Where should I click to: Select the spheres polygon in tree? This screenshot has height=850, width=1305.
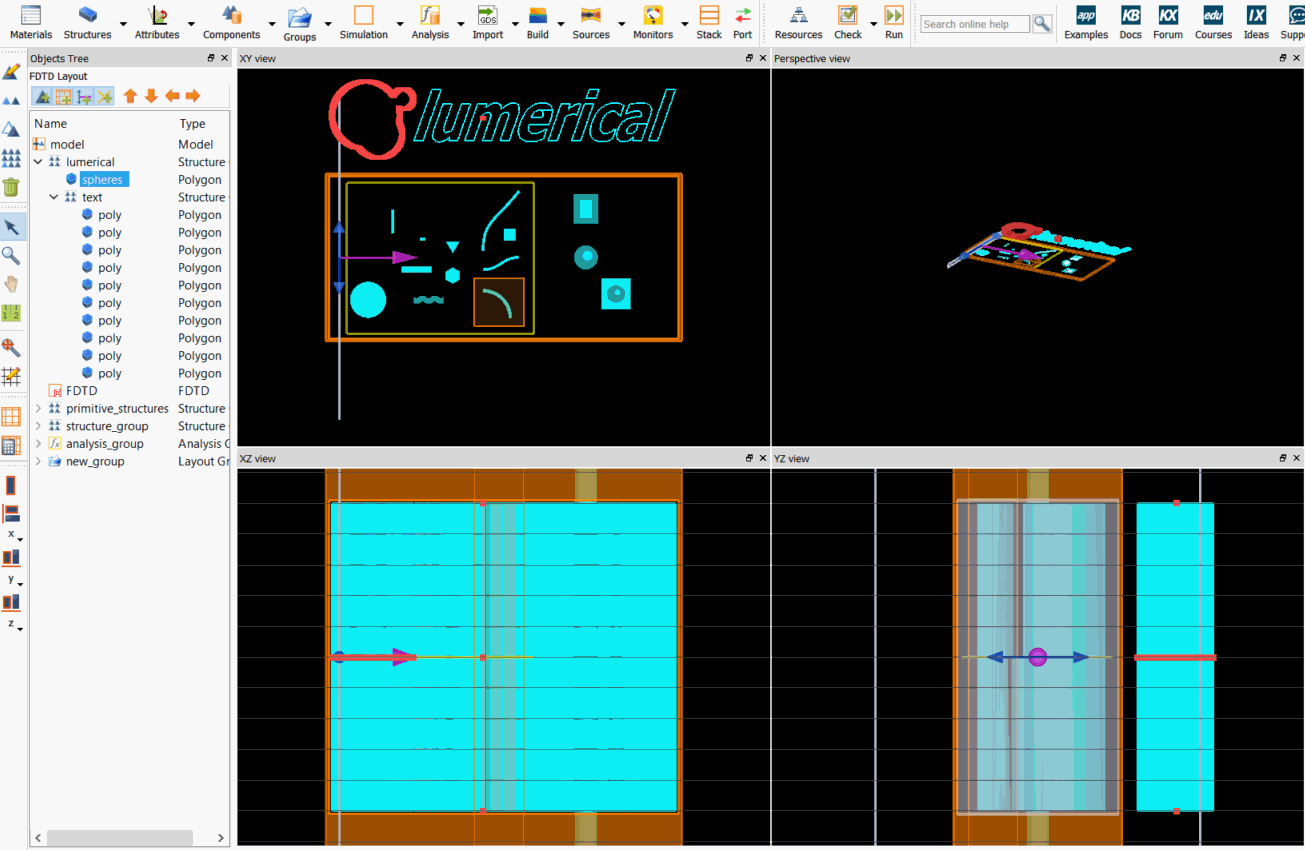102,180
